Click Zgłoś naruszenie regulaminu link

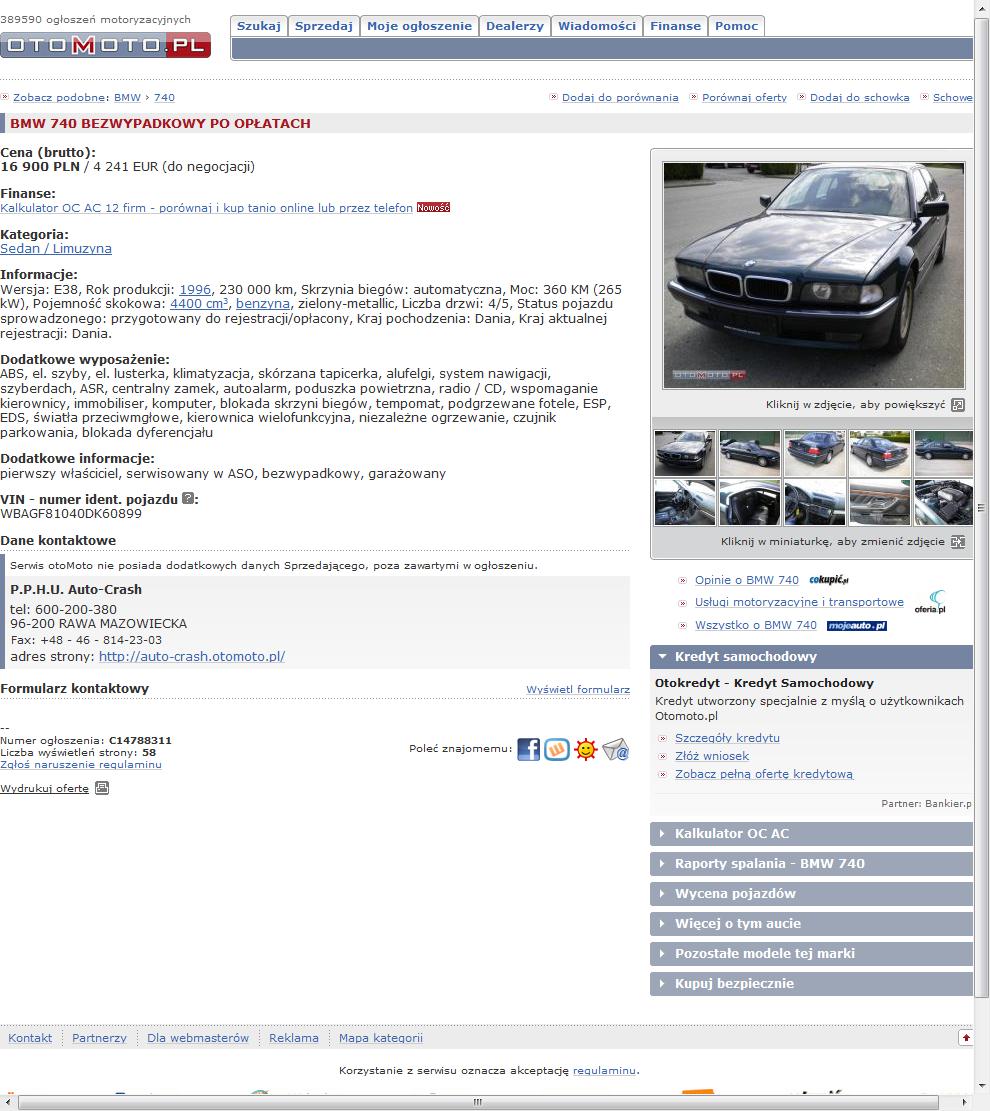click(81, 765)
